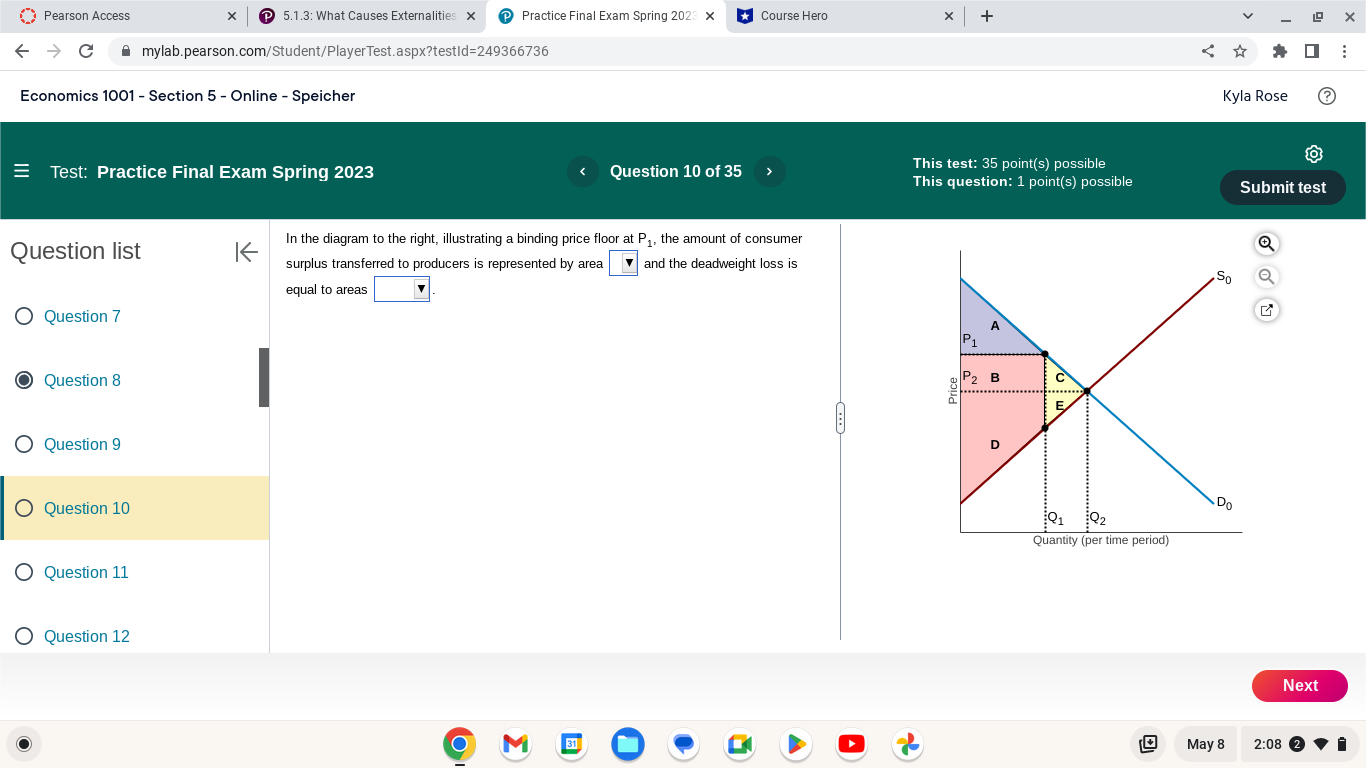Open the hamburger menu next to the test title

(21, 171)
